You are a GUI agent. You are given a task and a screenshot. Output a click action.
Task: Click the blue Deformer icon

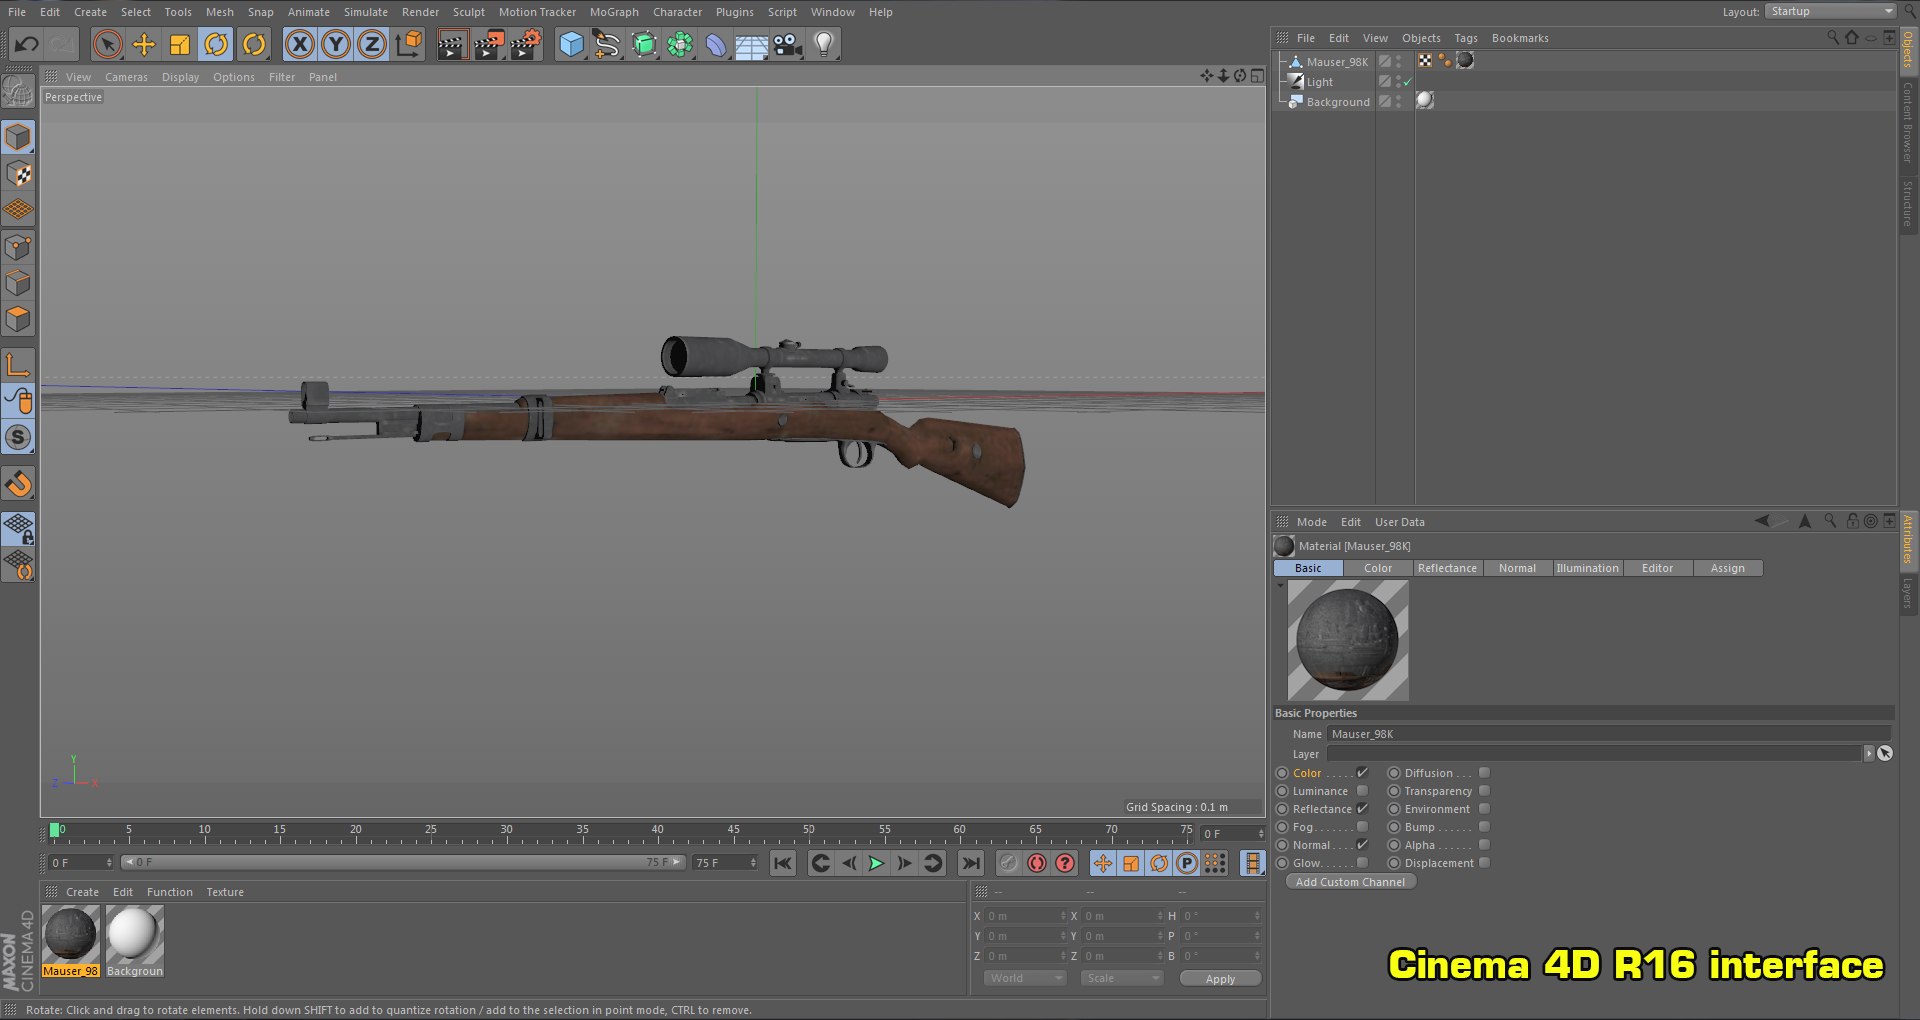(x=716, y=44)
